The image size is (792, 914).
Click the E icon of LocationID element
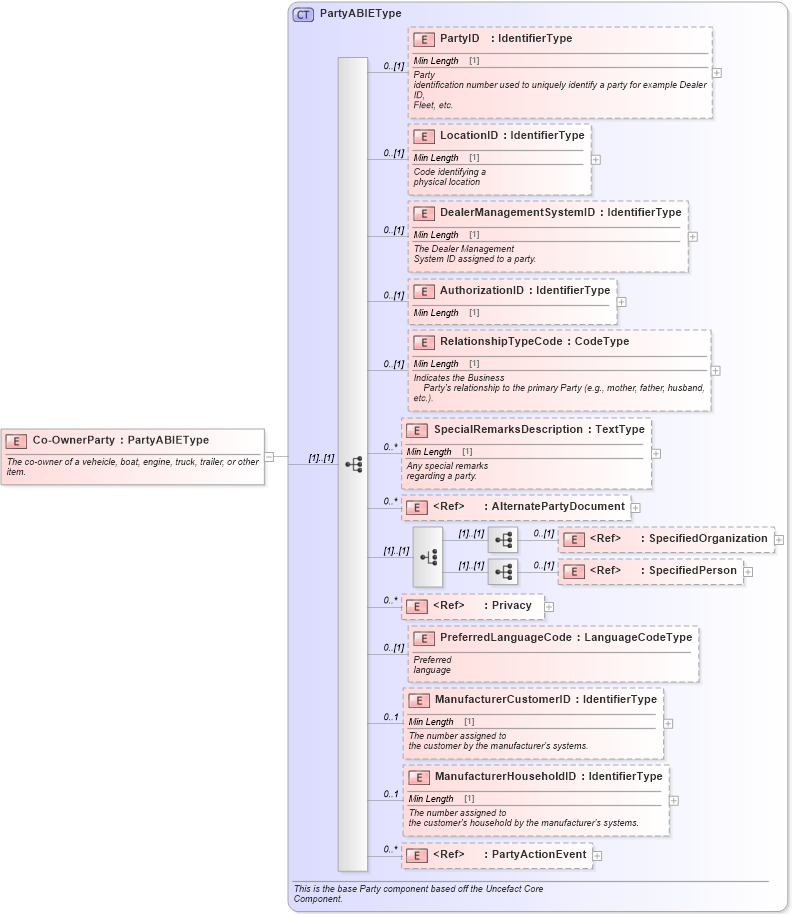(x=424, y=136)
